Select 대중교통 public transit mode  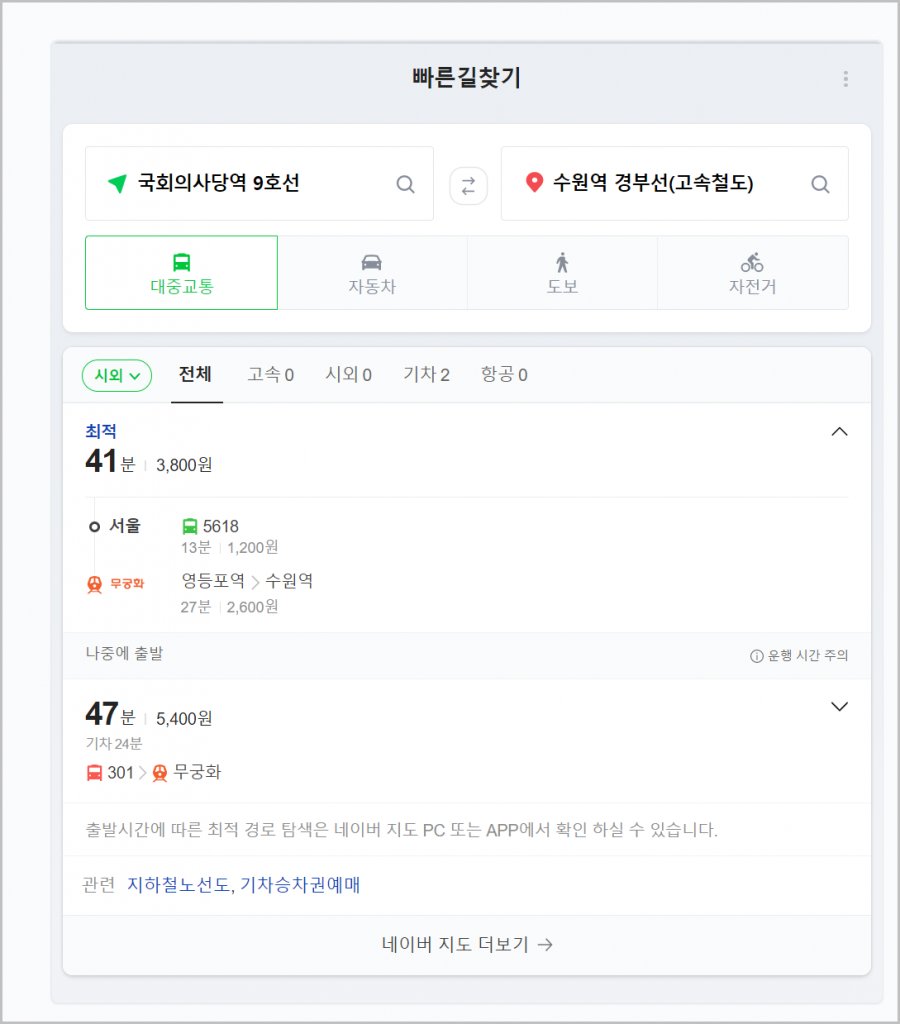181,273
